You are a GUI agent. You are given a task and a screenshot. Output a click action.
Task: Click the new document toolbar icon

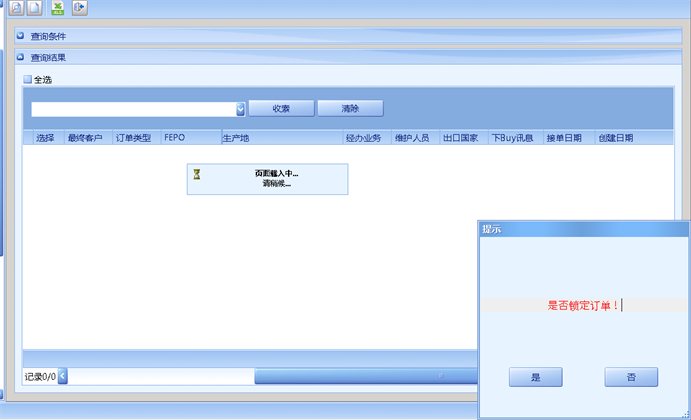[x=34, y=8]
